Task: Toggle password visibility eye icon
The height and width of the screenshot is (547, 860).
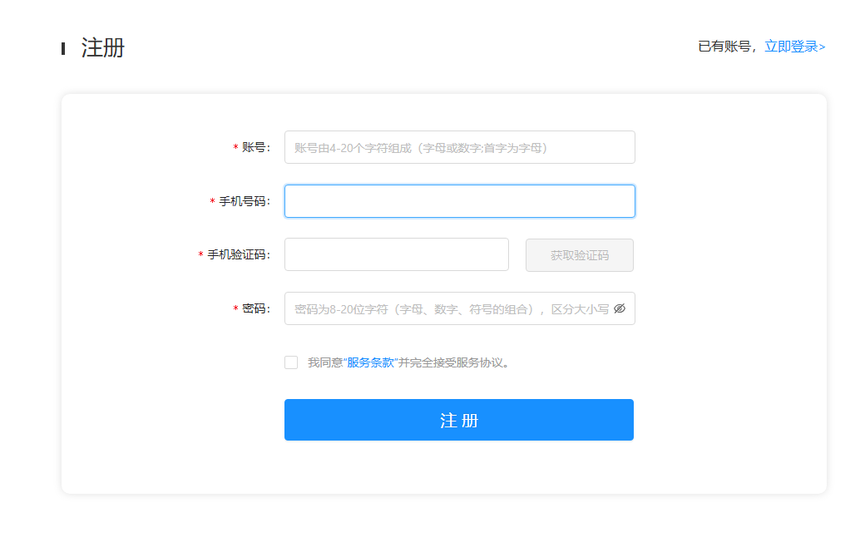Action: 619,308
